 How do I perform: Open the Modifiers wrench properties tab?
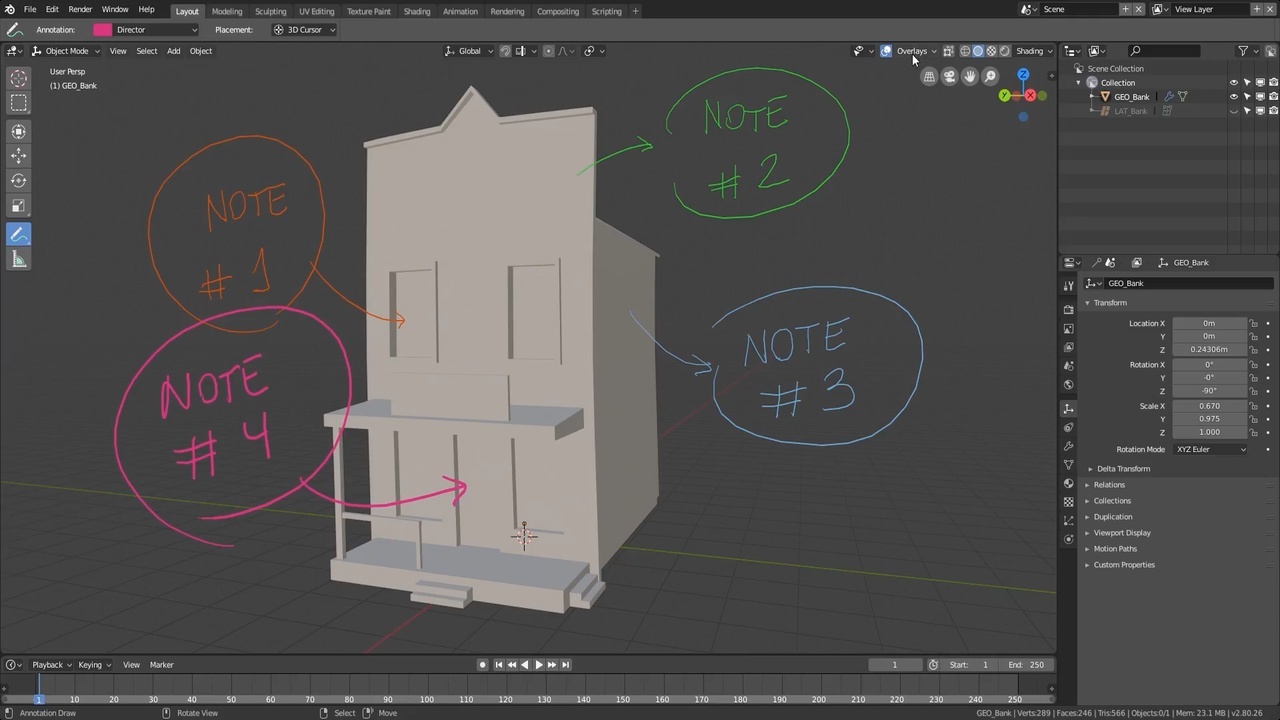tap(1069, 446)
